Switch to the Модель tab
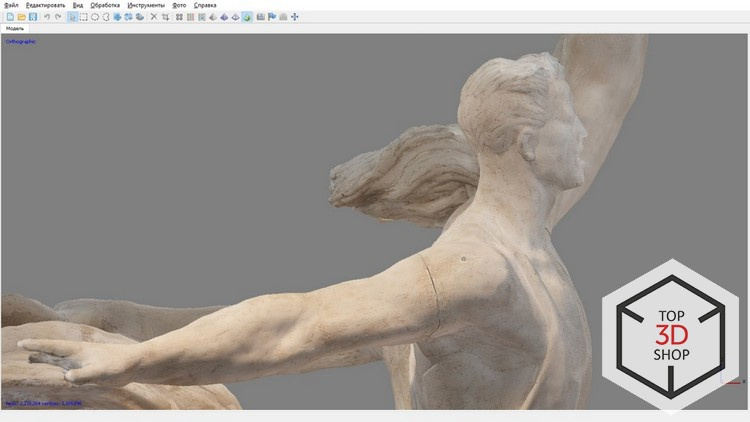Image resolution: width=750 pixels, height=422 pixels. 15,29
